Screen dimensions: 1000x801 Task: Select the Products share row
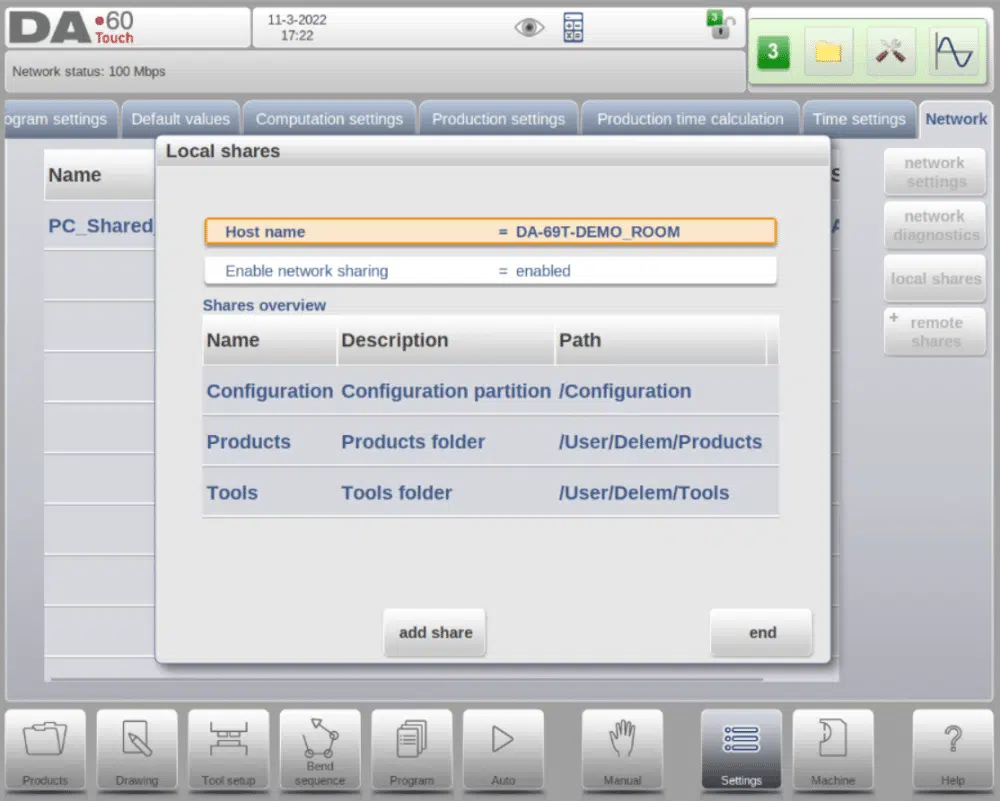click(490, 441)
